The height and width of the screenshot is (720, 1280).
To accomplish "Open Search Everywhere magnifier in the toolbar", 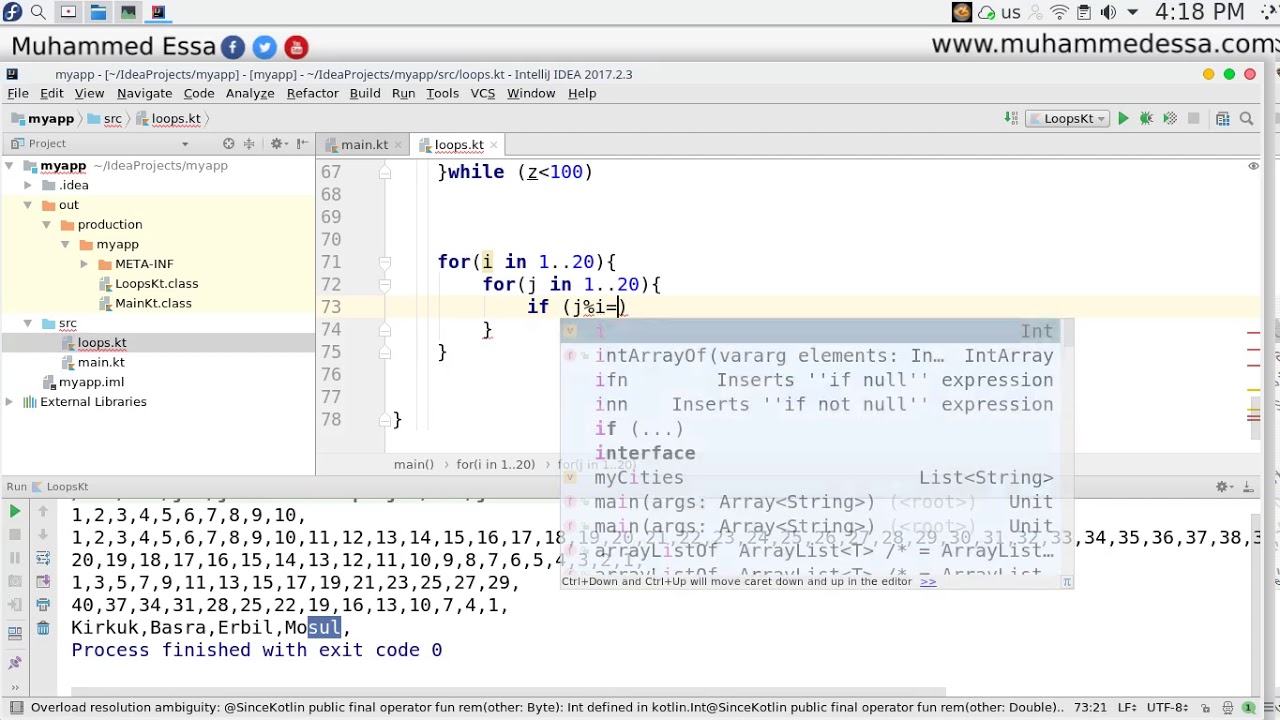I will 1246,119.
